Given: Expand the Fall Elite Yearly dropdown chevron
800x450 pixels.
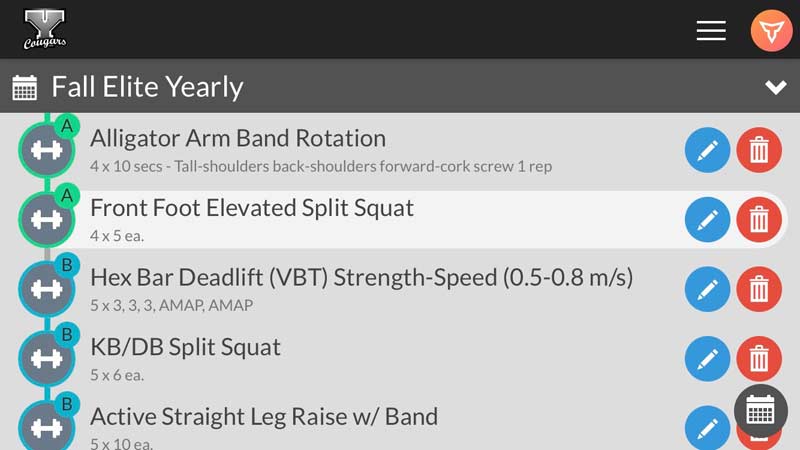Looking at the screenshot, I should click(776, 87).
